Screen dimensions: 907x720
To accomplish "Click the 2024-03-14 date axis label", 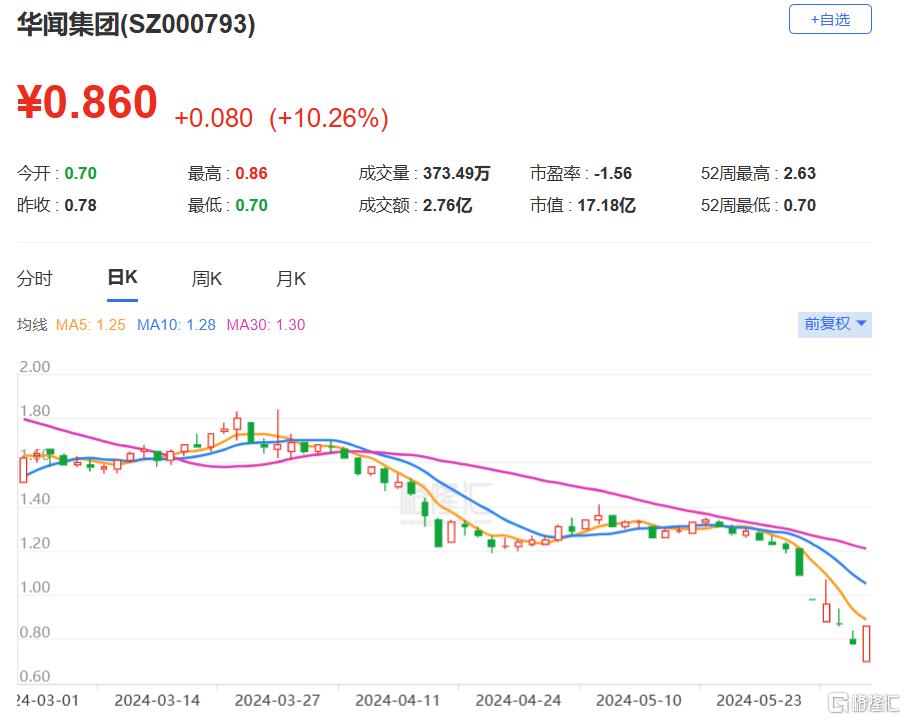I will click(157, 700).
